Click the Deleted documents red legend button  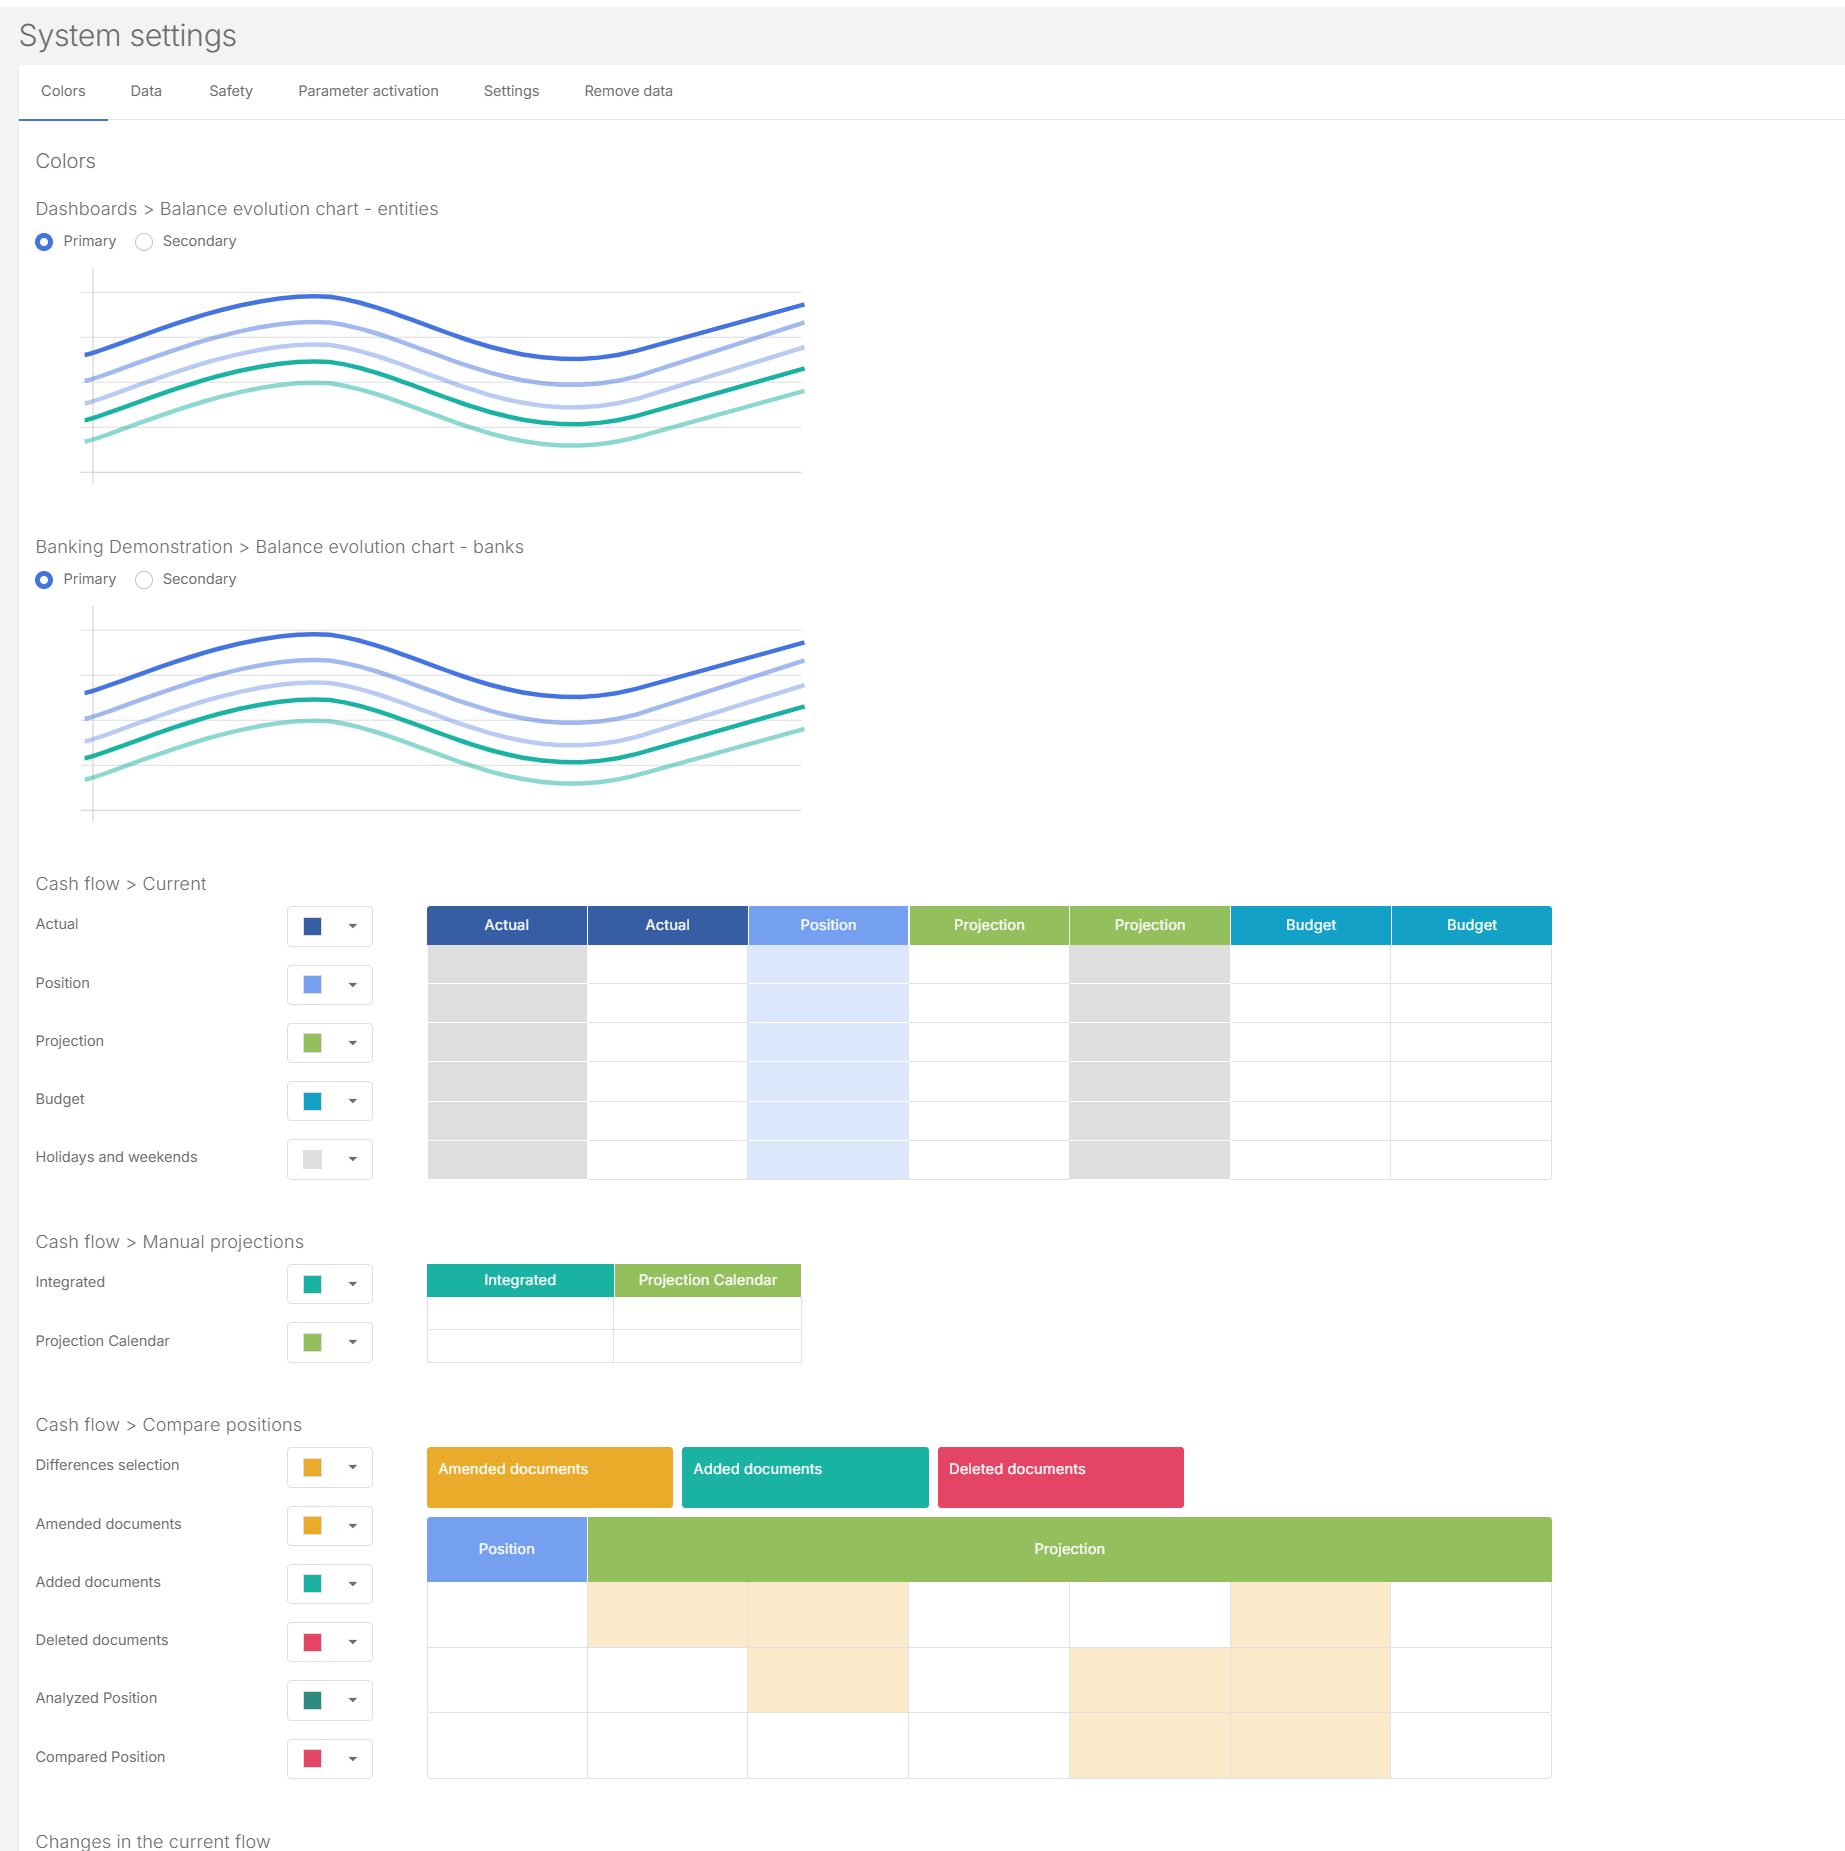(1060, 1477)
